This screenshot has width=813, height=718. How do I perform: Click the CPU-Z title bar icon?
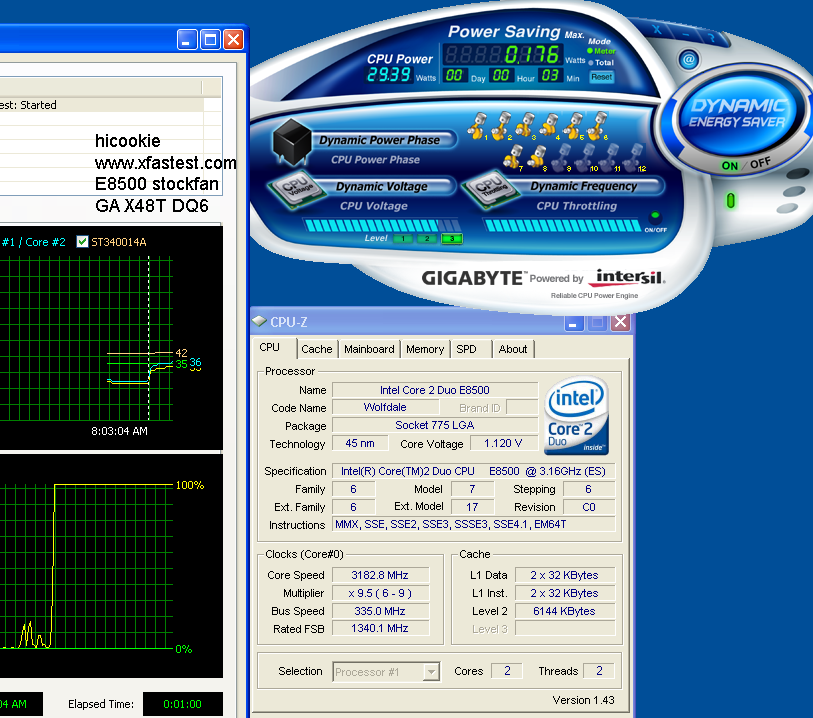[x=260, y=322]
